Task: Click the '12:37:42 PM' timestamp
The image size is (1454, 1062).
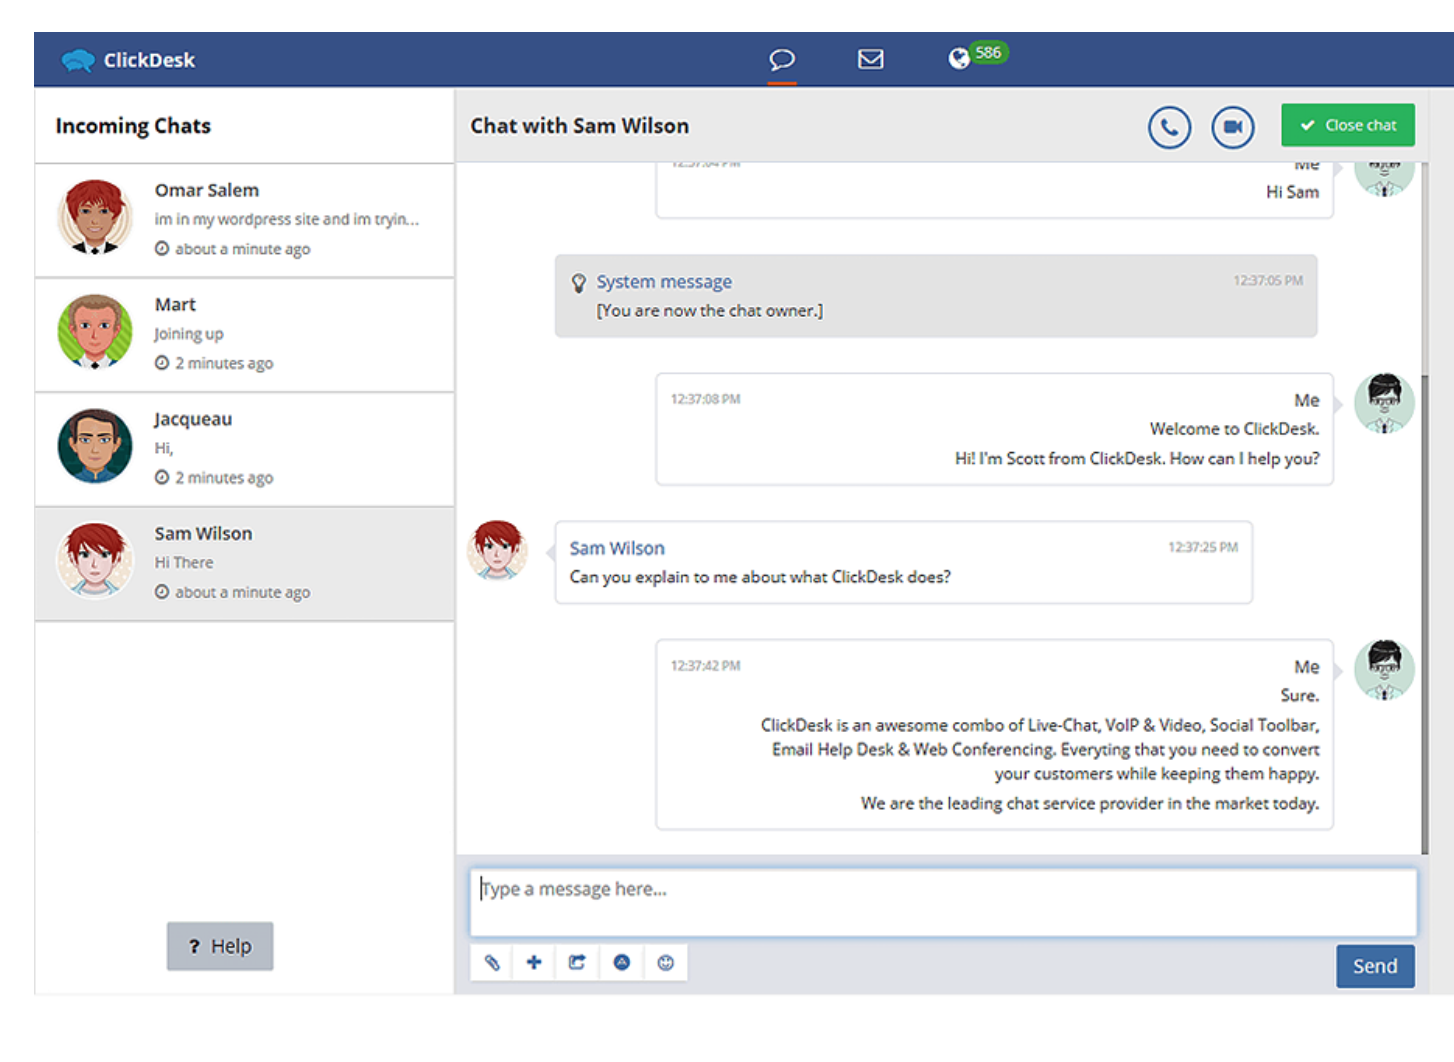Action: click(706, 666)
